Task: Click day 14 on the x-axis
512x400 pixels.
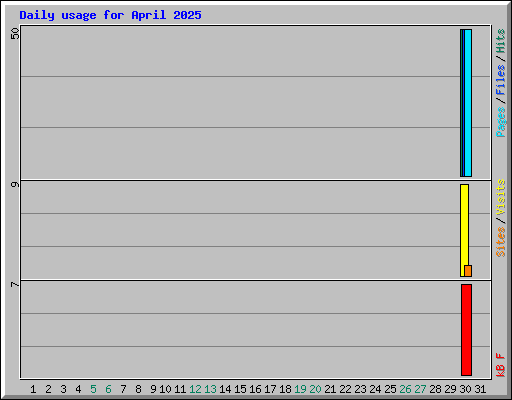Action: [x=225, y=389]
